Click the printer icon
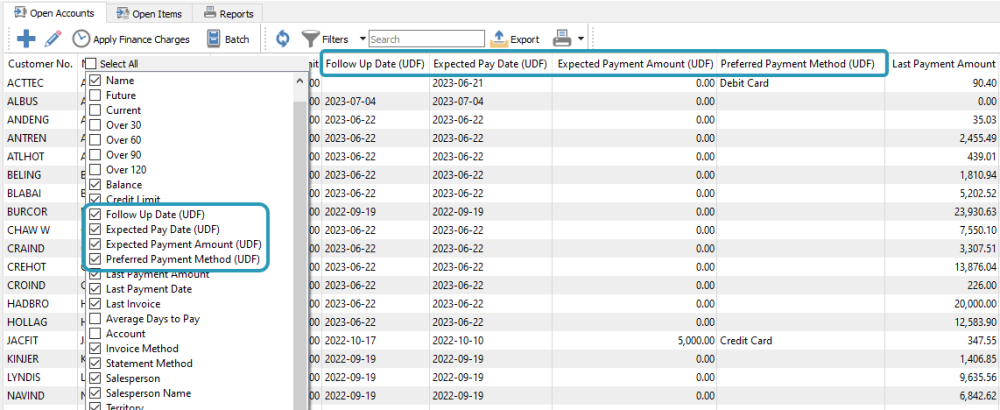Screen dimensions: 1000x410 tap(562, 39)
